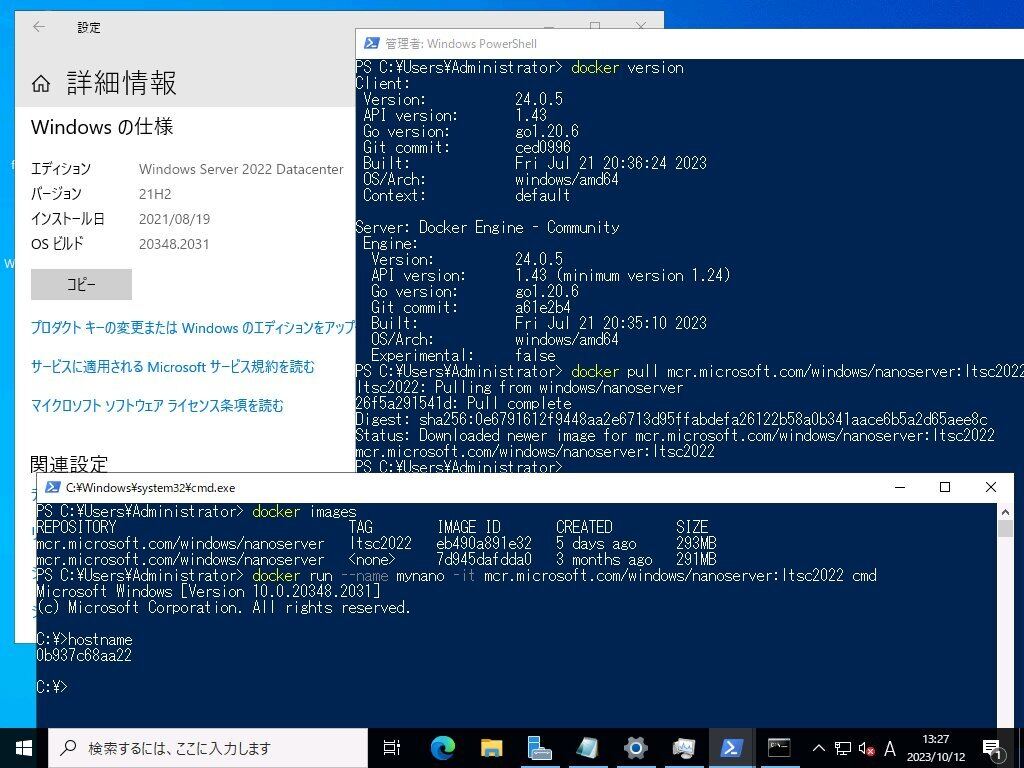
Task: Click the 26f5a291541d Pull complete line
Action: click(463, 404)
